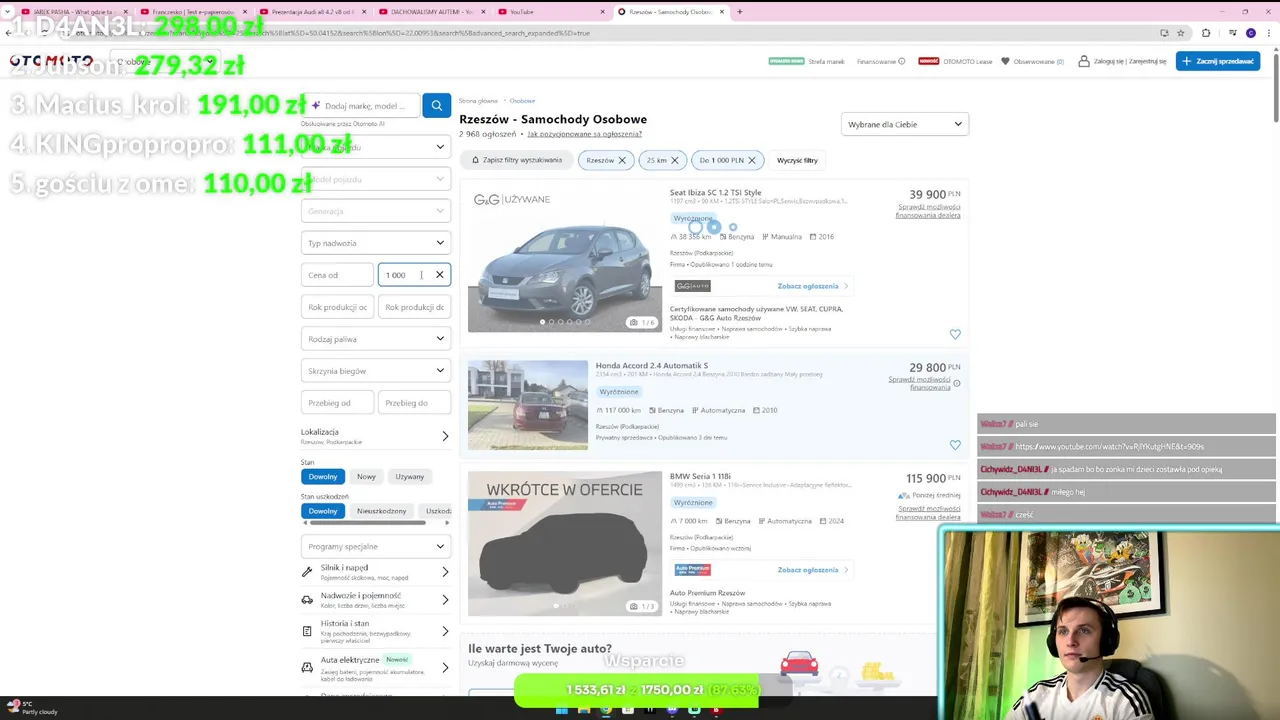Image resolution: width=1280 pixels, height=720 pixels.
Task: Click the BMW Seria 1 118i title
Action: [700, 477]
